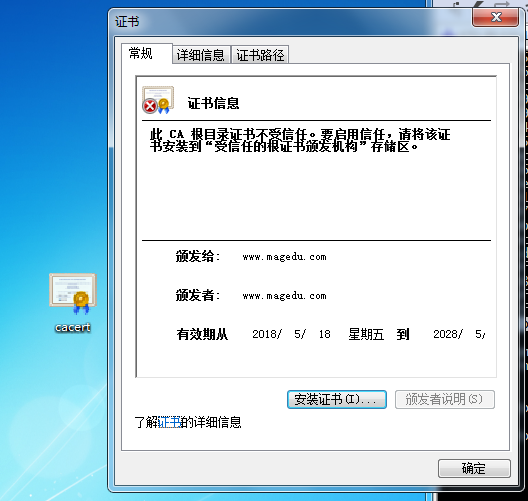Screen dimensions: 528x501
Task: Click the 有效期从 label
Action: coord(202,334)
